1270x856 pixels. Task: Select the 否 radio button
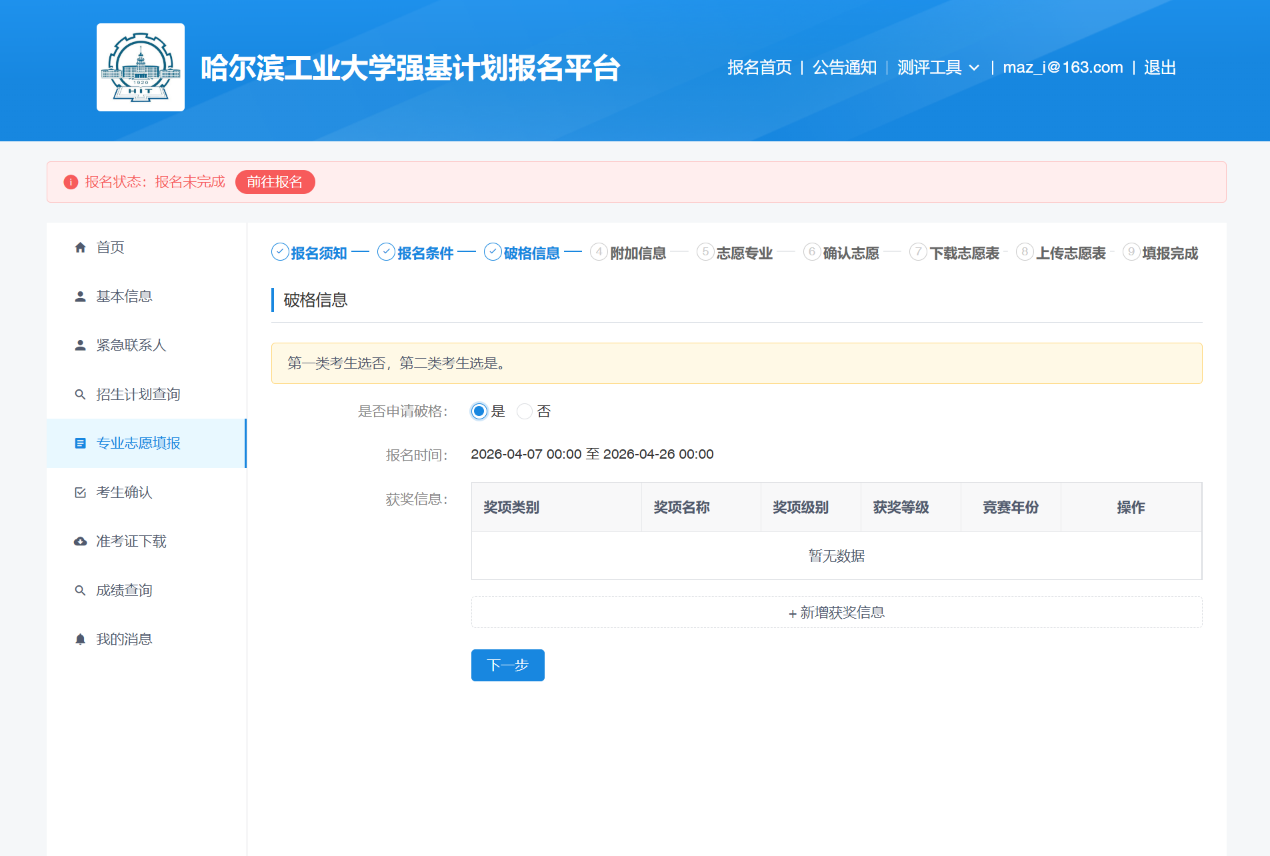(x=525, y=411)
